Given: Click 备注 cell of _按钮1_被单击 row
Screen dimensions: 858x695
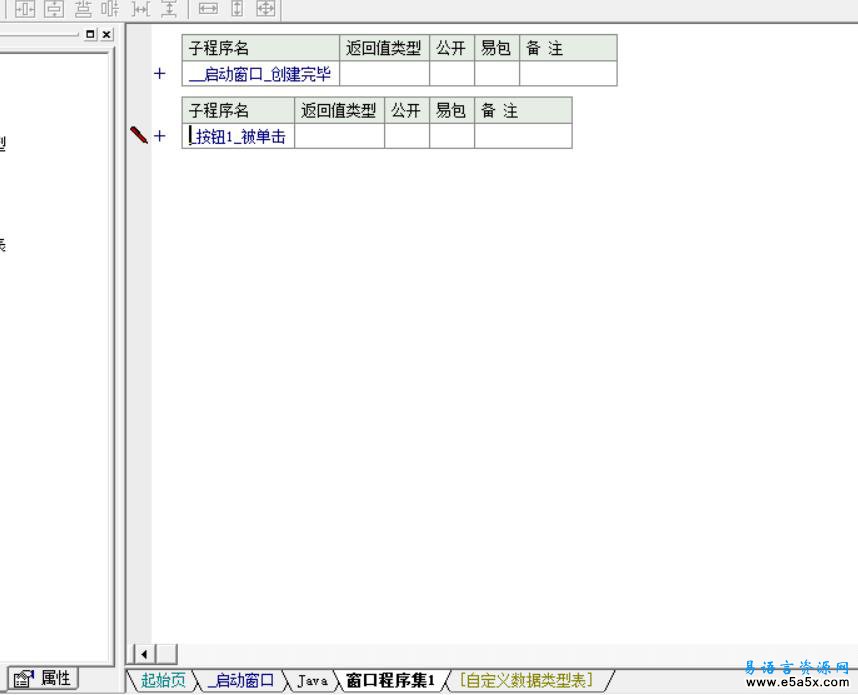Looking at the screenshot, I should pyautogui.click(x=523, y=136).
